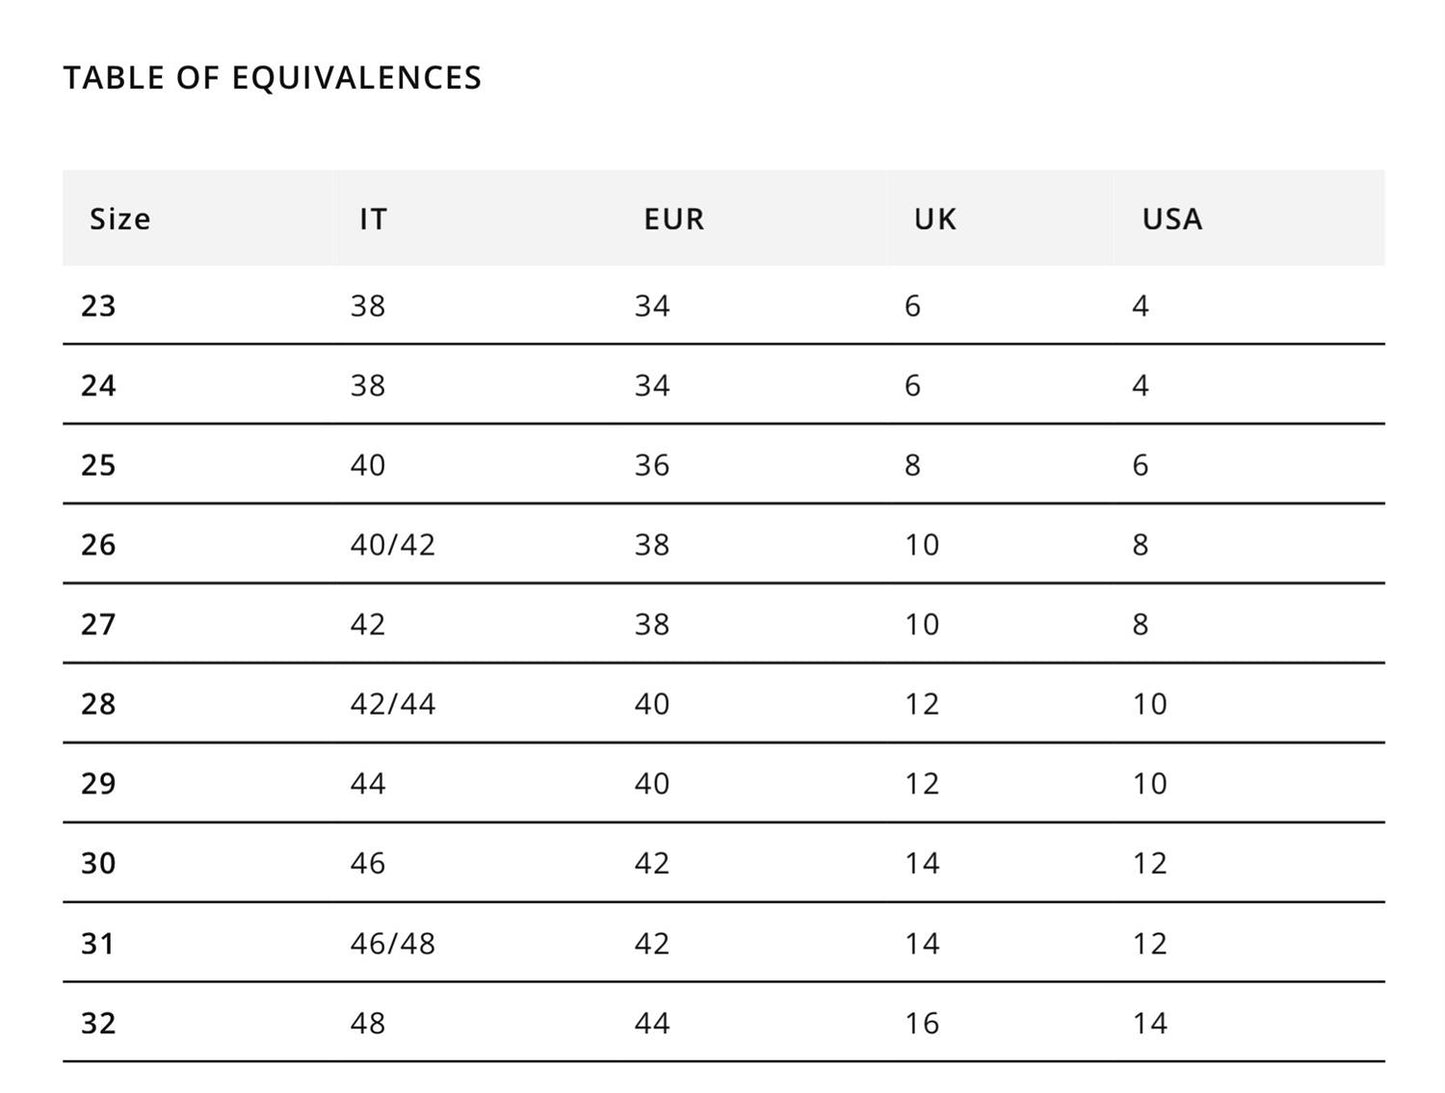Select size 27 row label
This screenshot has width=1445, height=1093.
pyautogui.click(x=98, y=625)
